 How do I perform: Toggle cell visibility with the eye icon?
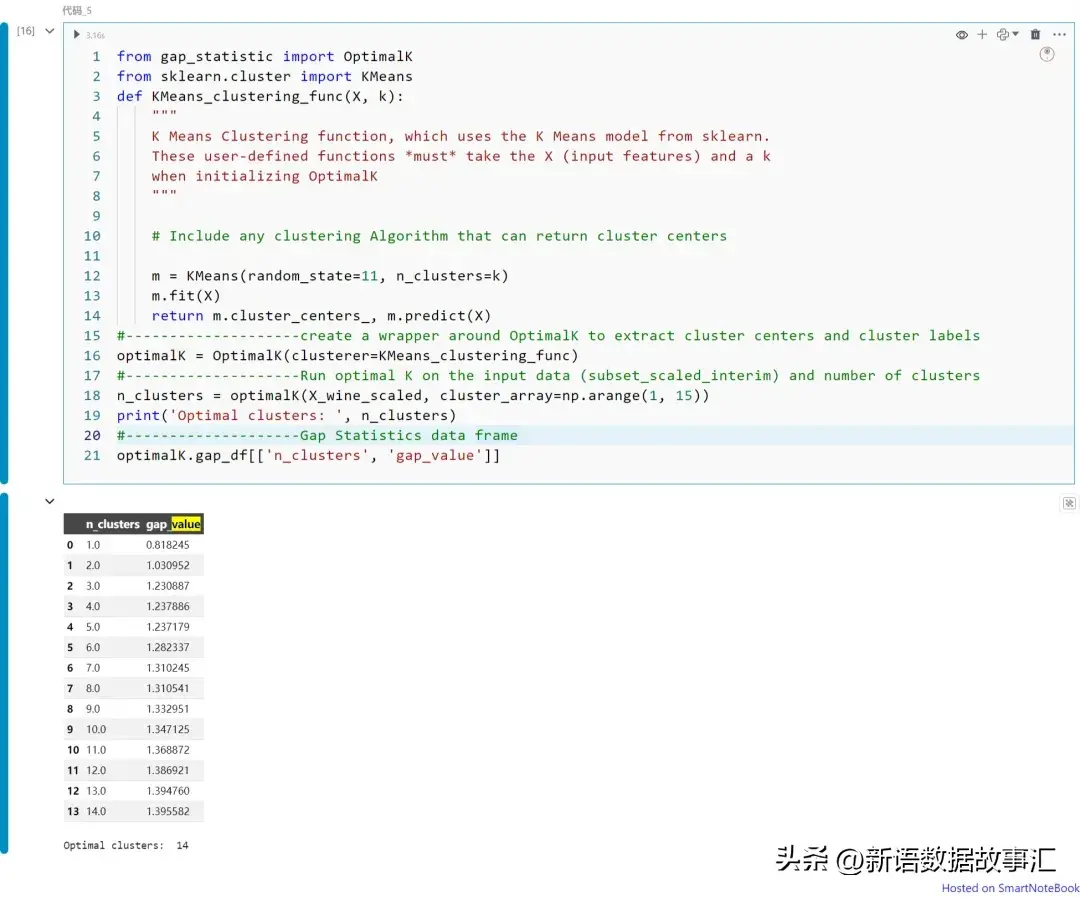(962, 34)
